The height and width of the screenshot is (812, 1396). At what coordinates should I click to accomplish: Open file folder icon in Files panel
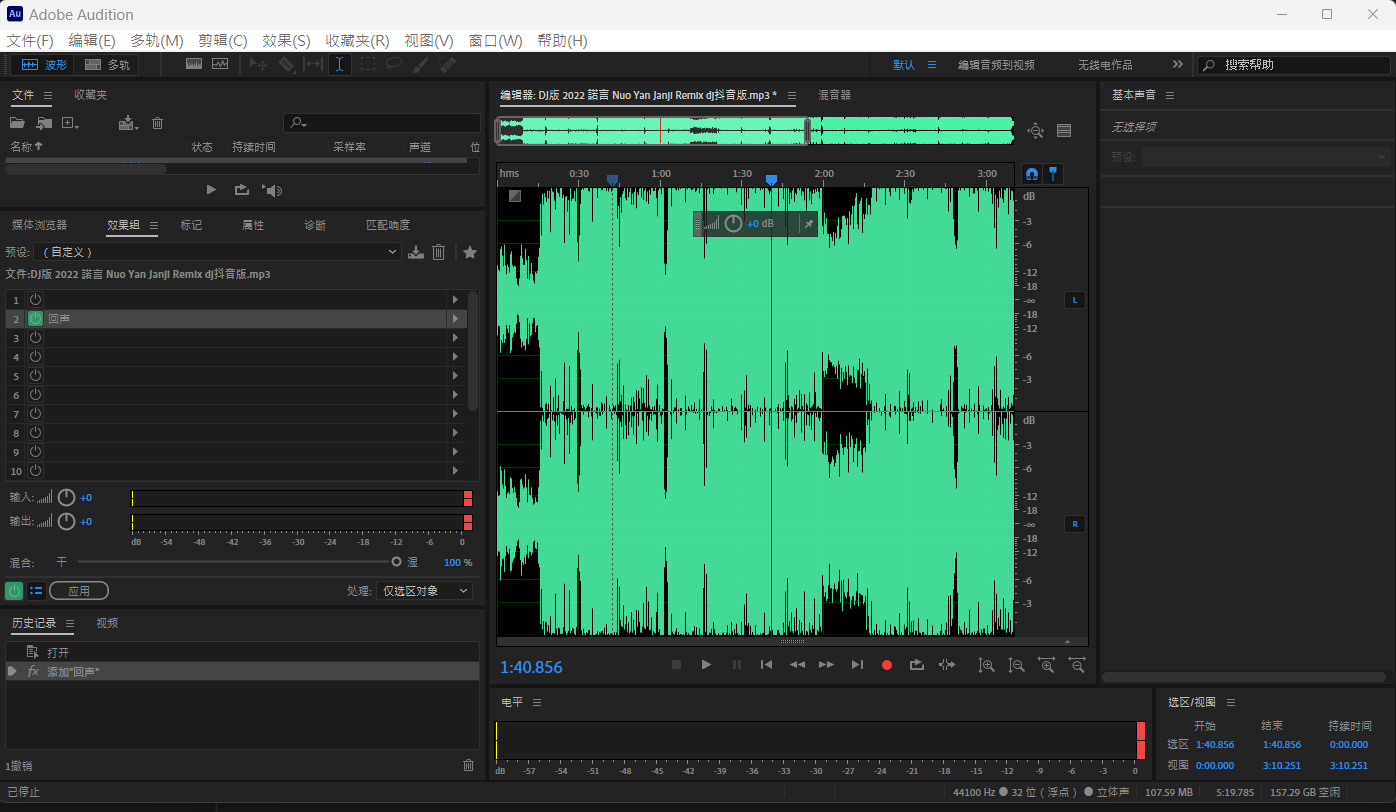17,123
